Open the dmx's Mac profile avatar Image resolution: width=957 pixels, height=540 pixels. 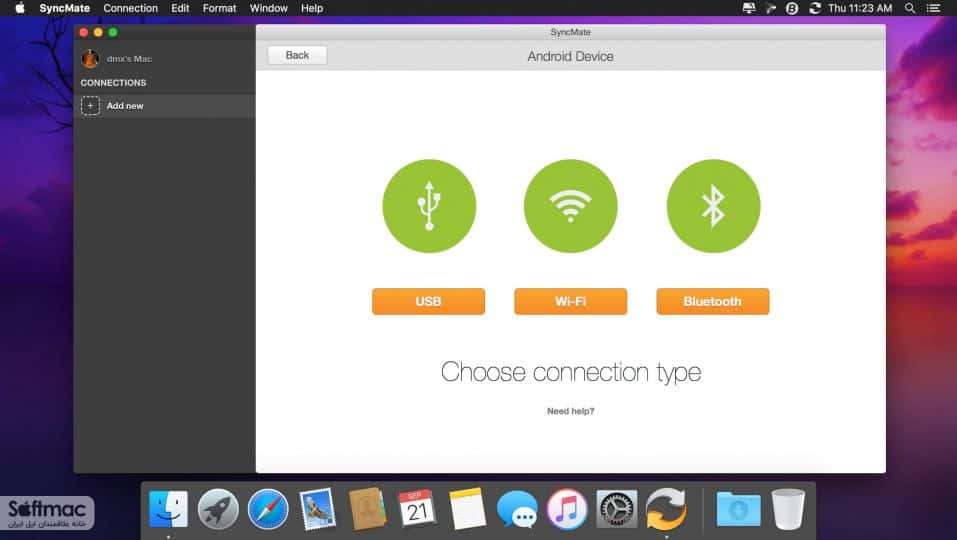click(x=90, y=59)
